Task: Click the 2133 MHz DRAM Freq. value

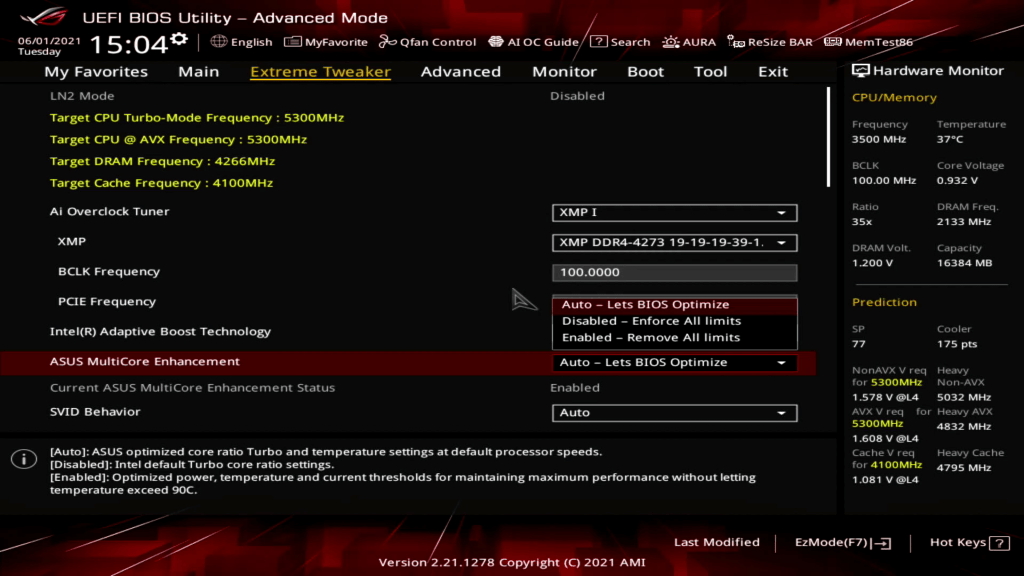Action: [x=963, y=221]
